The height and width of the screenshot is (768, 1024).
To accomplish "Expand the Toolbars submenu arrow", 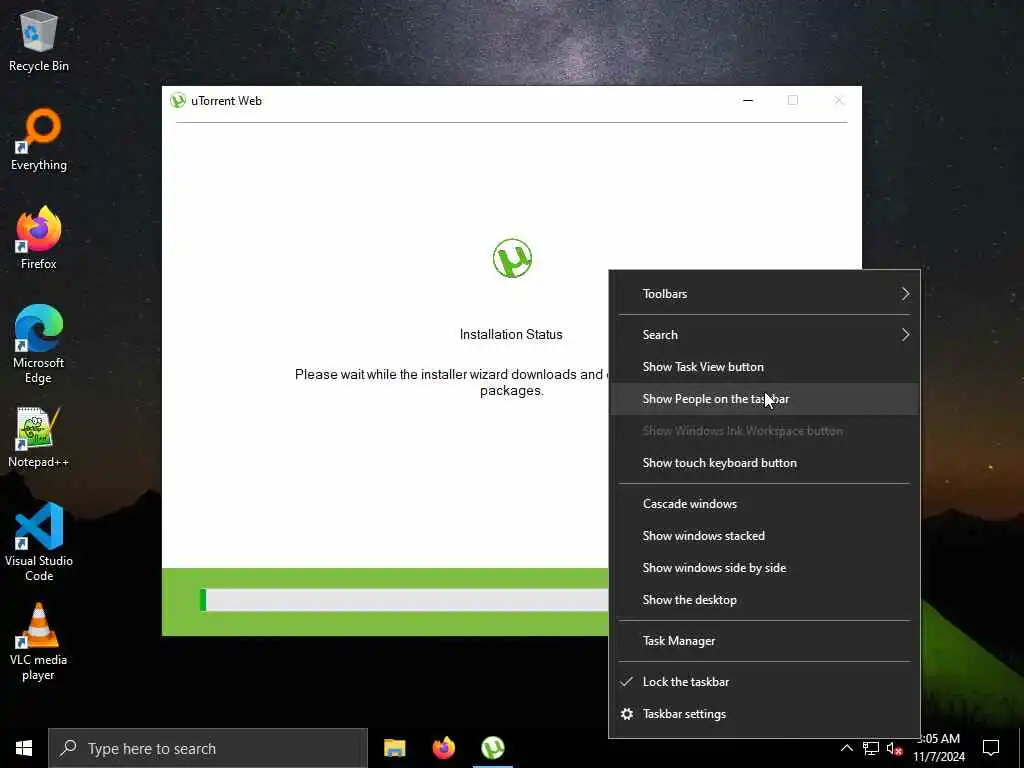I will point(905,294).
